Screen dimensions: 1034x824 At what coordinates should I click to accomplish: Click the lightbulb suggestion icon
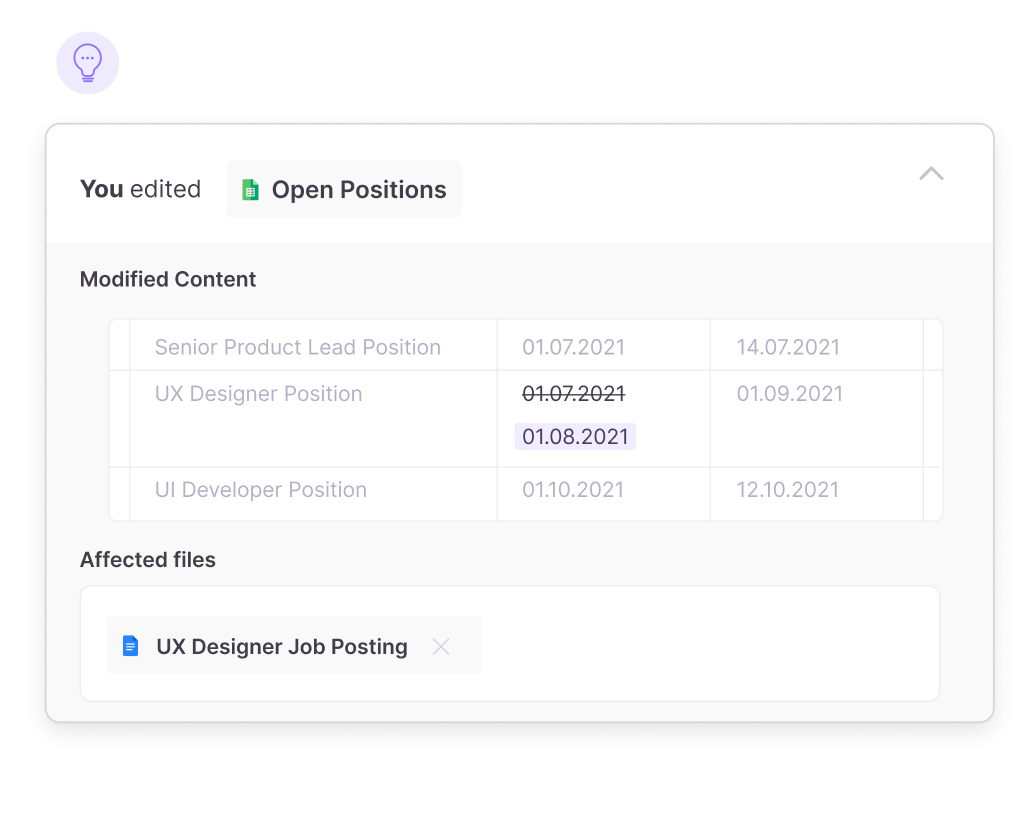[x=88, y=63]
